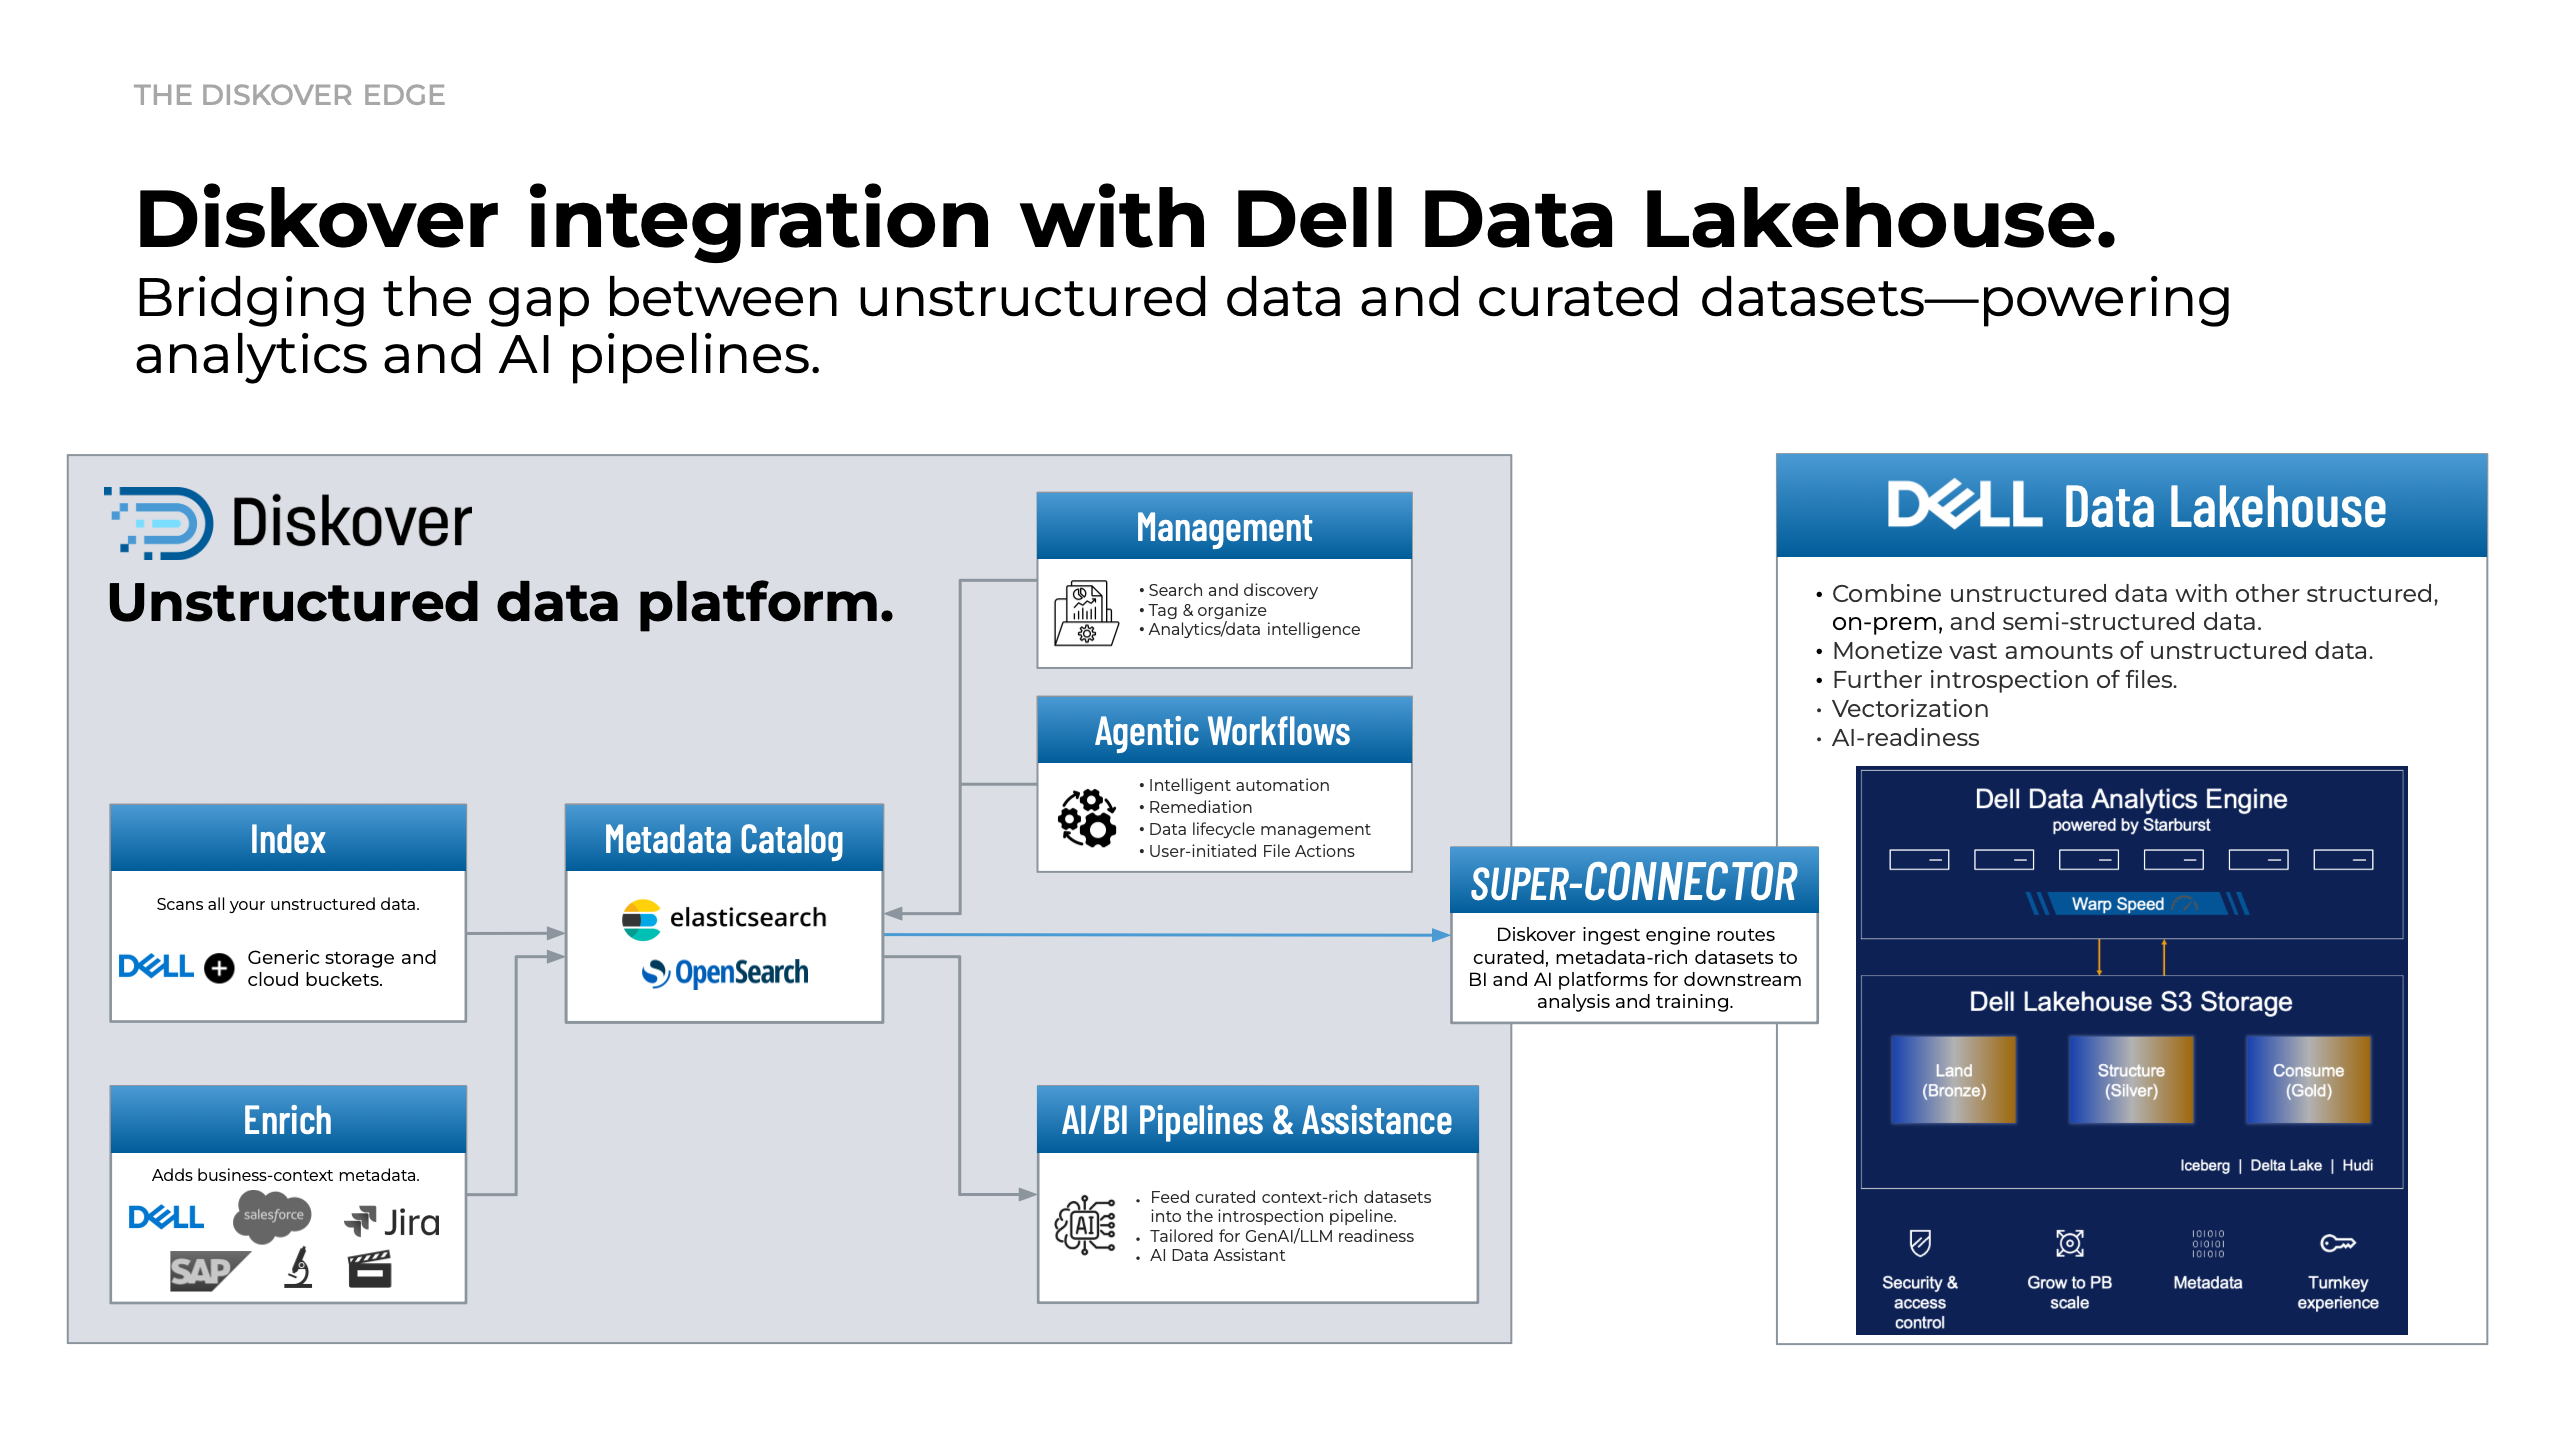Click the film clapperboard icon

coord(369,1269)
